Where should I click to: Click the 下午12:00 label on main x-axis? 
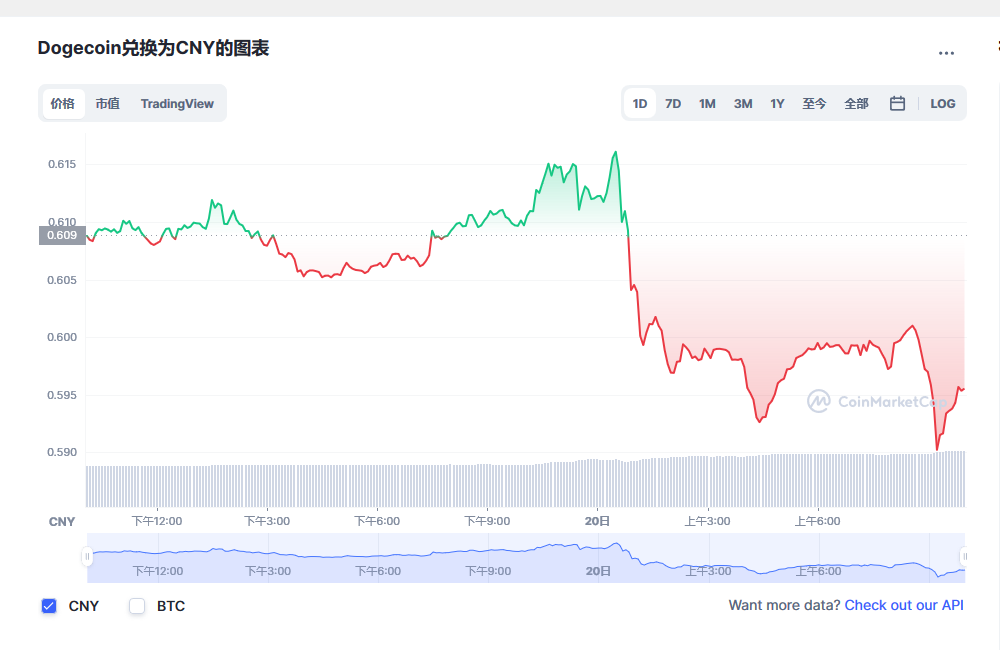pyautogui.click(x=157, y=521)
